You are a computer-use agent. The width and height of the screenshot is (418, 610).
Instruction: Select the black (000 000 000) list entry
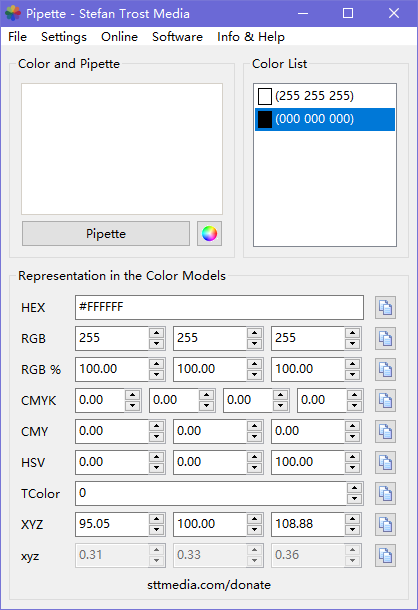325,119
